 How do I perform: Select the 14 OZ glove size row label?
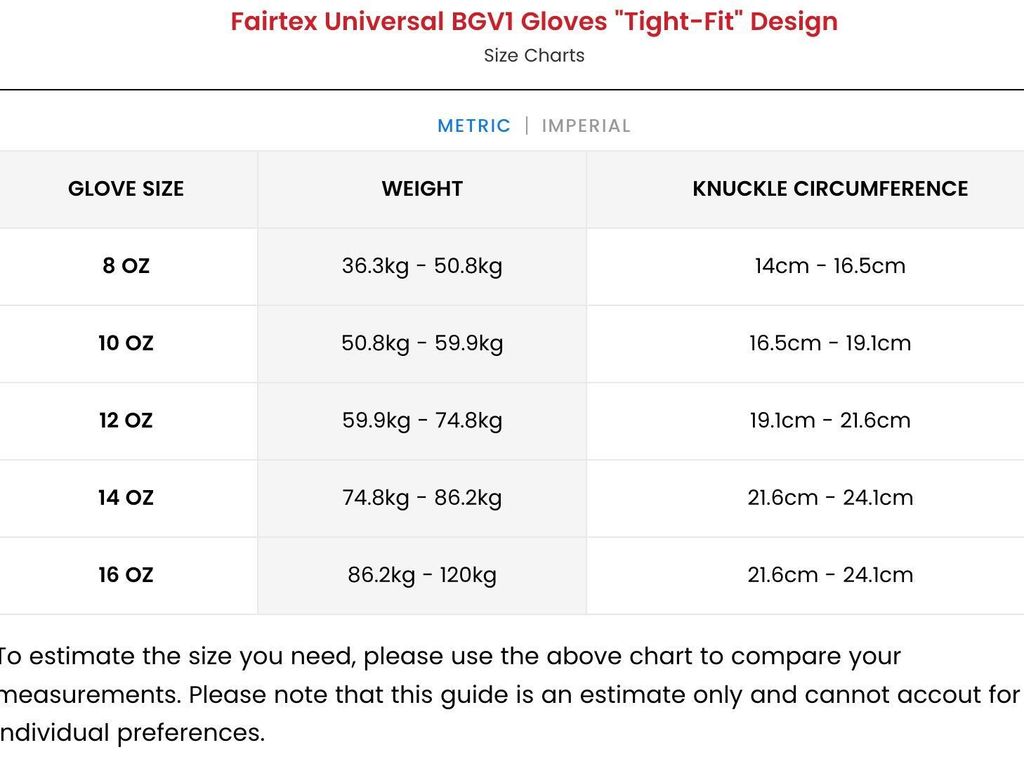coord(126,497)
